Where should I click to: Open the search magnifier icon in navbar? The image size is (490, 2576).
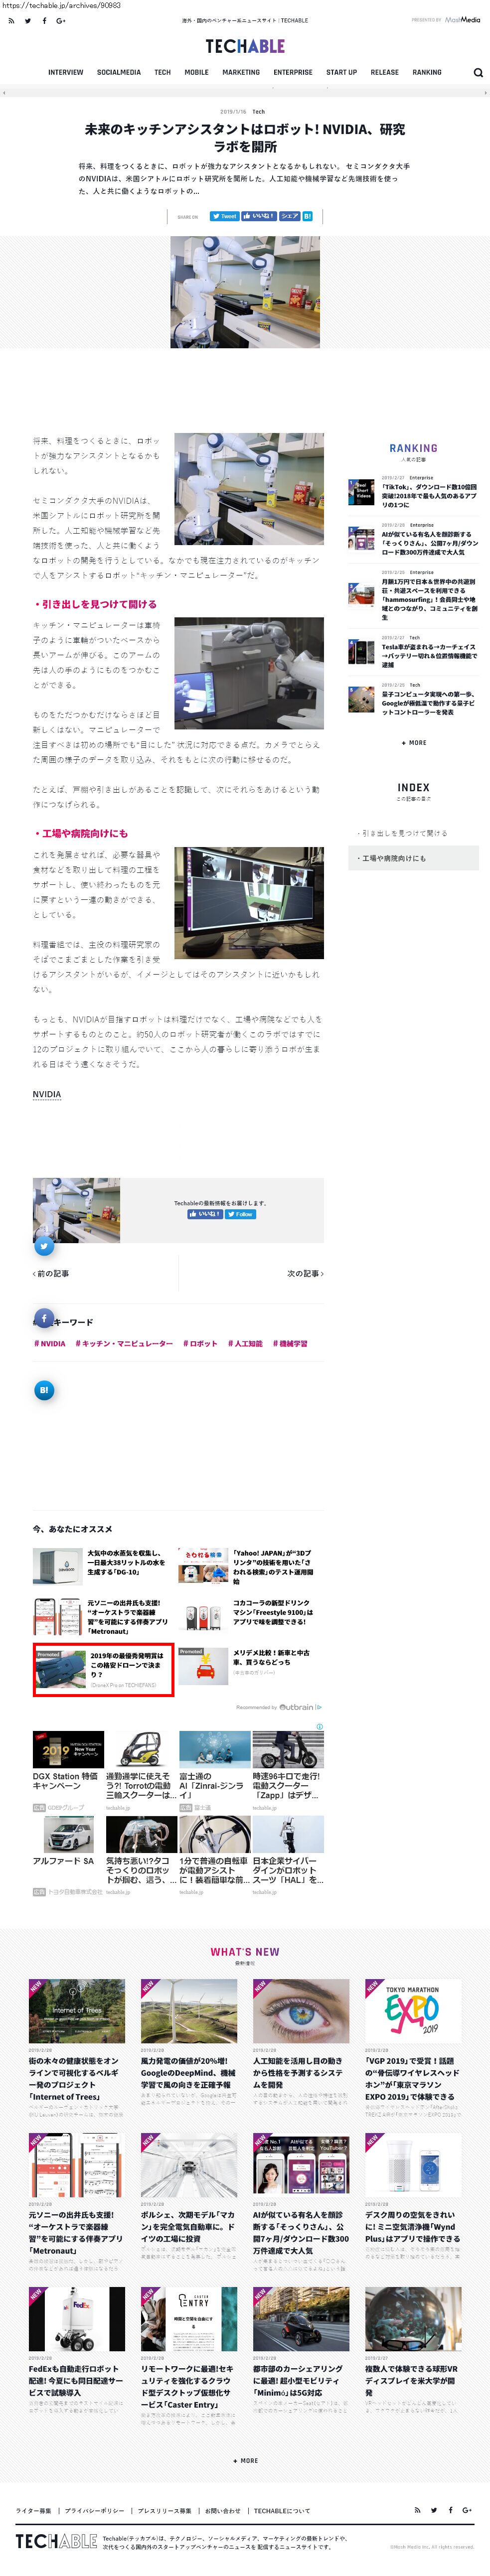click(x=478, y=72)
